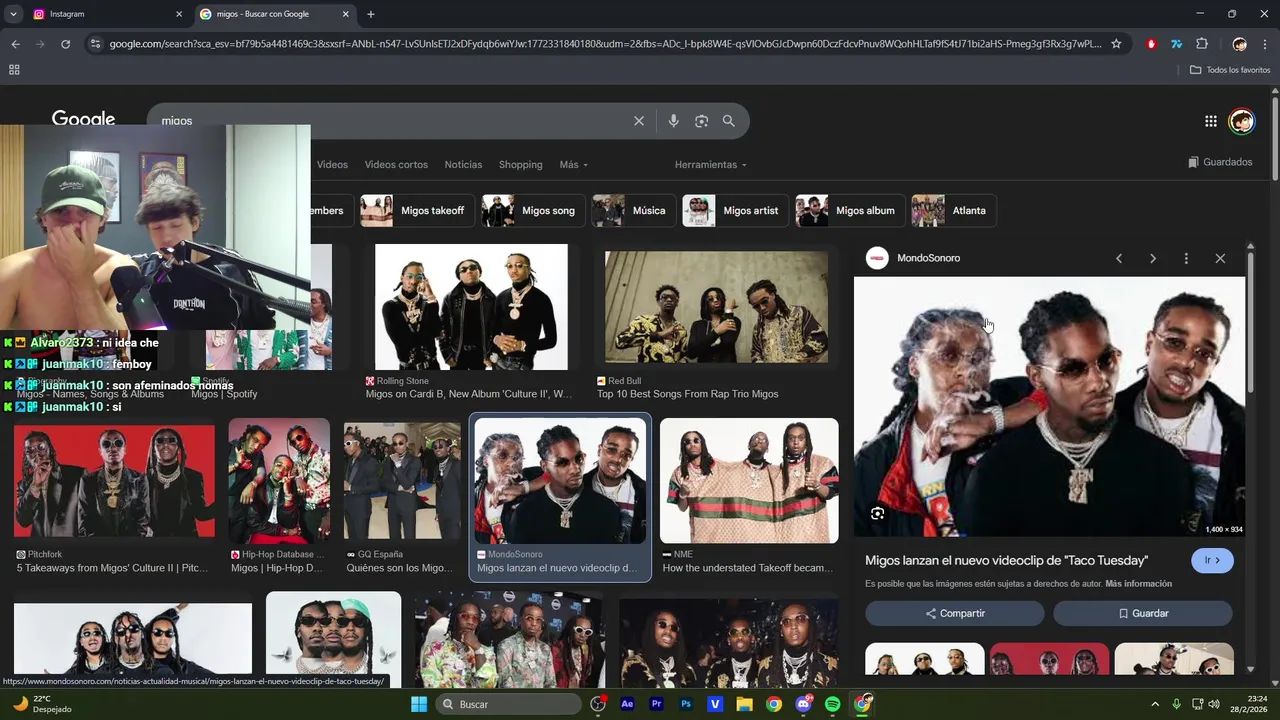The image size is (1280, 720).
Task: Clear the Google search box text
Action: [x=639, y=121]
